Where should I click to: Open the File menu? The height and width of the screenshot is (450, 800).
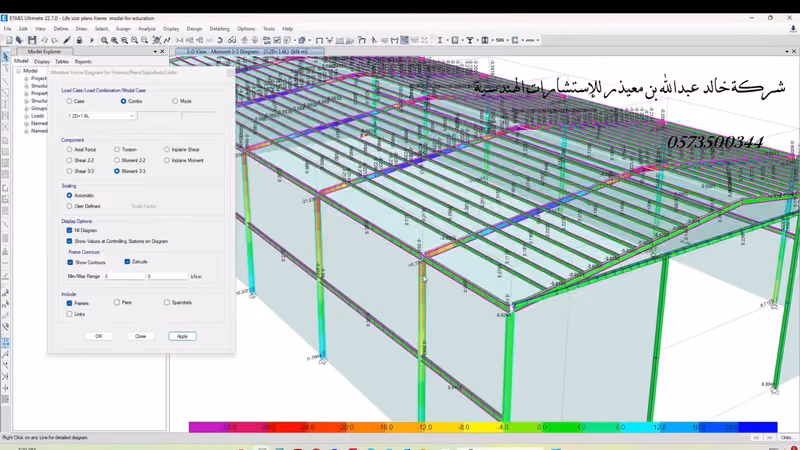pos(7,29)
